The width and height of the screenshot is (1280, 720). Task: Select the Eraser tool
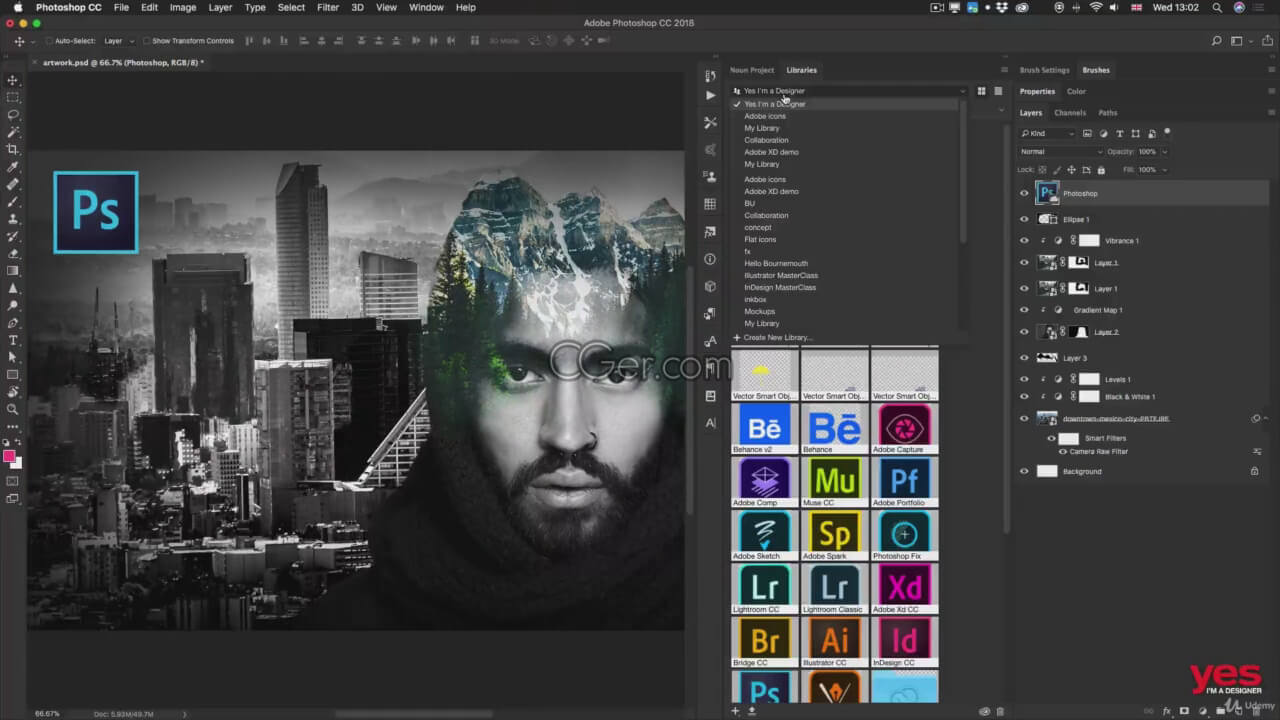point(13,253)
